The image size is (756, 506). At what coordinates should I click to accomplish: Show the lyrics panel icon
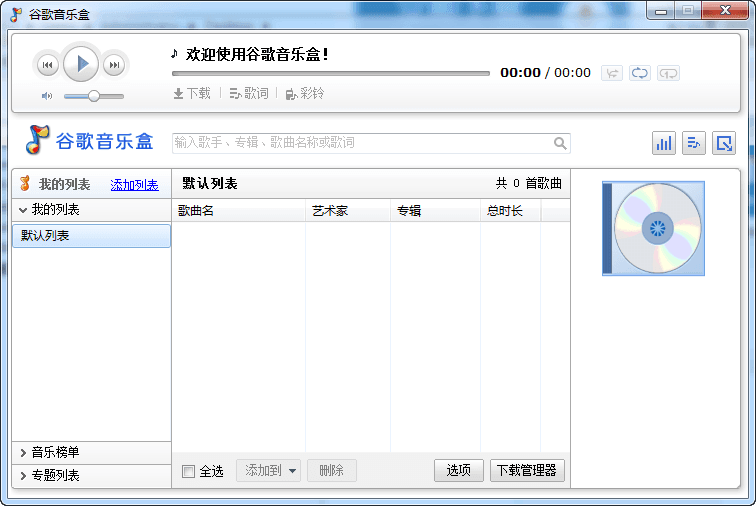pyautogui.click(x=694, y=143)
